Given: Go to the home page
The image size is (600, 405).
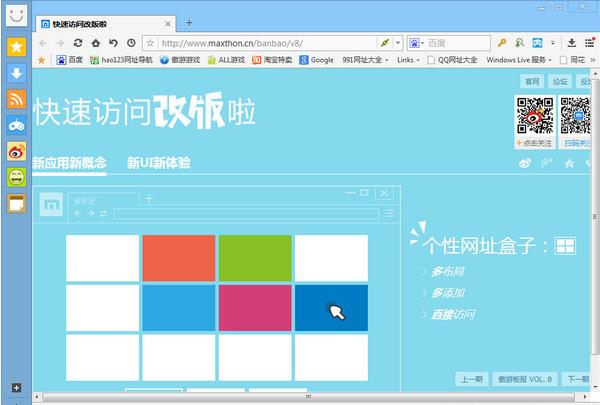Looking at the screenshot, I should click(96, 43).
